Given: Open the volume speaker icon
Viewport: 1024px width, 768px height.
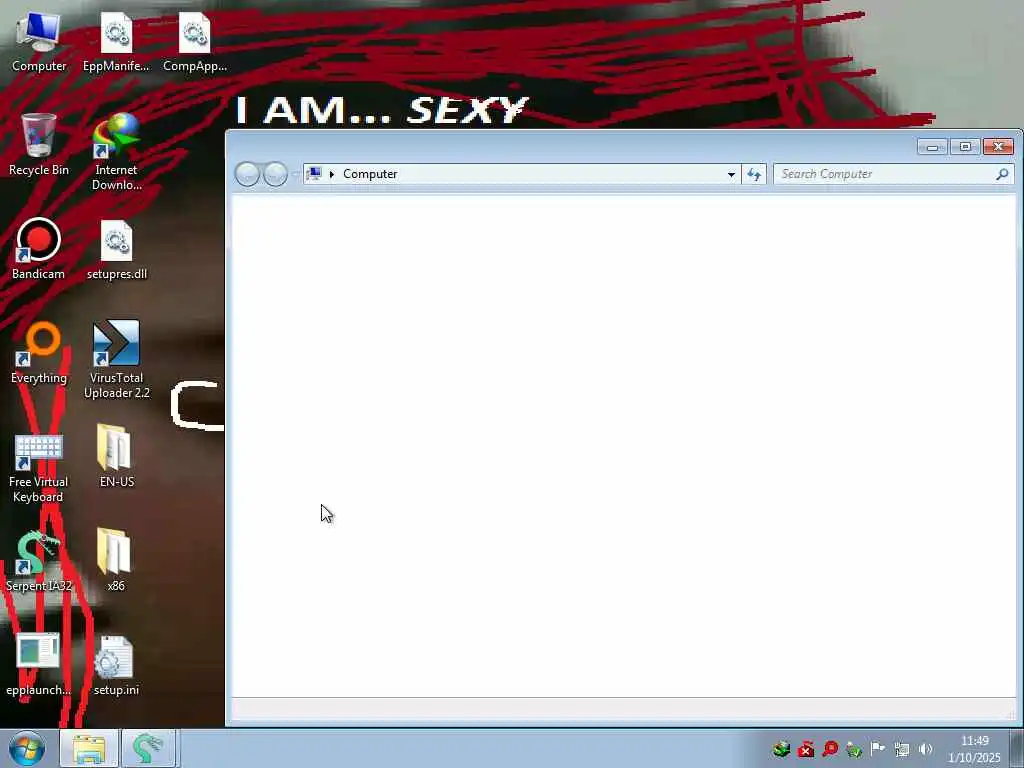Looking at the screenshot, I should pos(925,749).
